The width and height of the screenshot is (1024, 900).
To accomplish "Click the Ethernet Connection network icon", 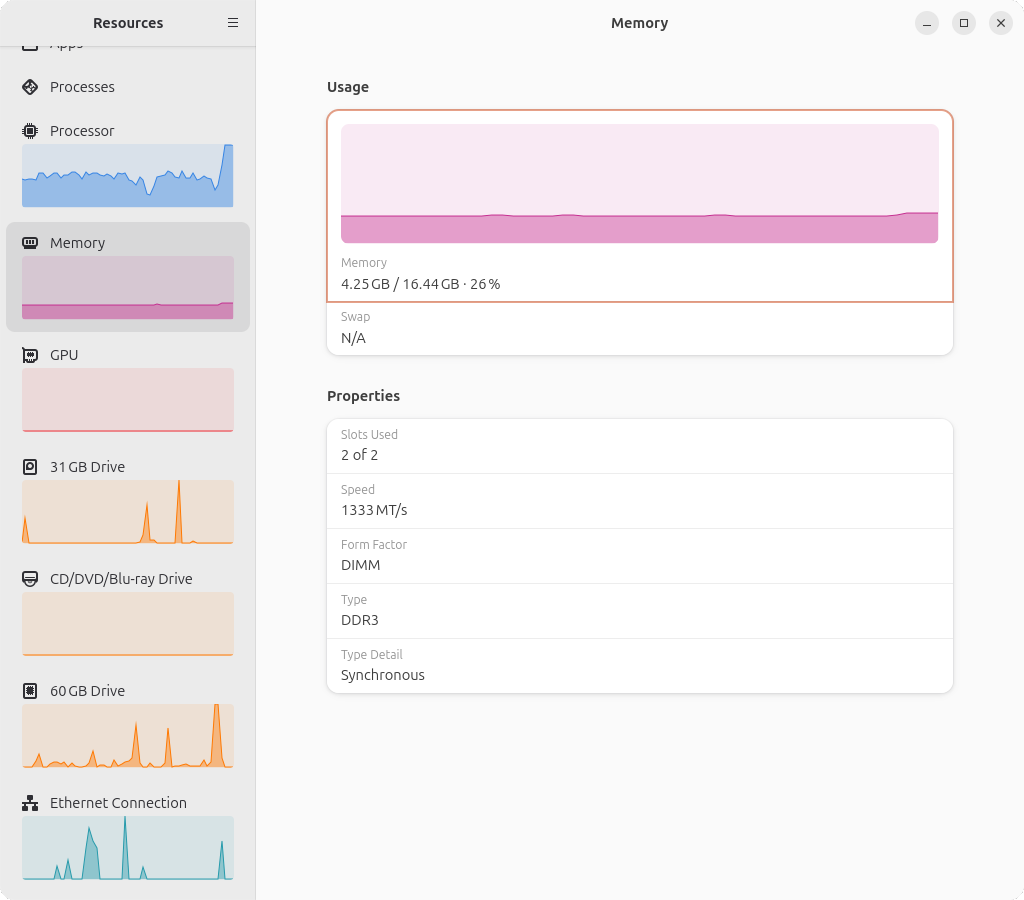I will pyautogui.click(x=30, y=803).
